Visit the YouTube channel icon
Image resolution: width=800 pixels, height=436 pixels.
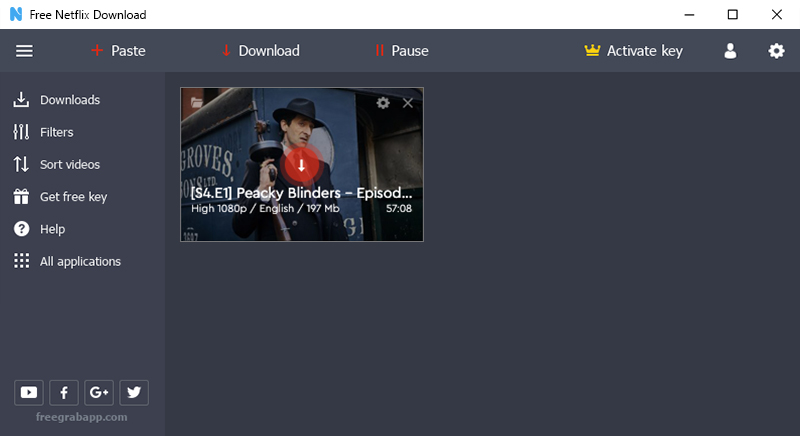29,393
